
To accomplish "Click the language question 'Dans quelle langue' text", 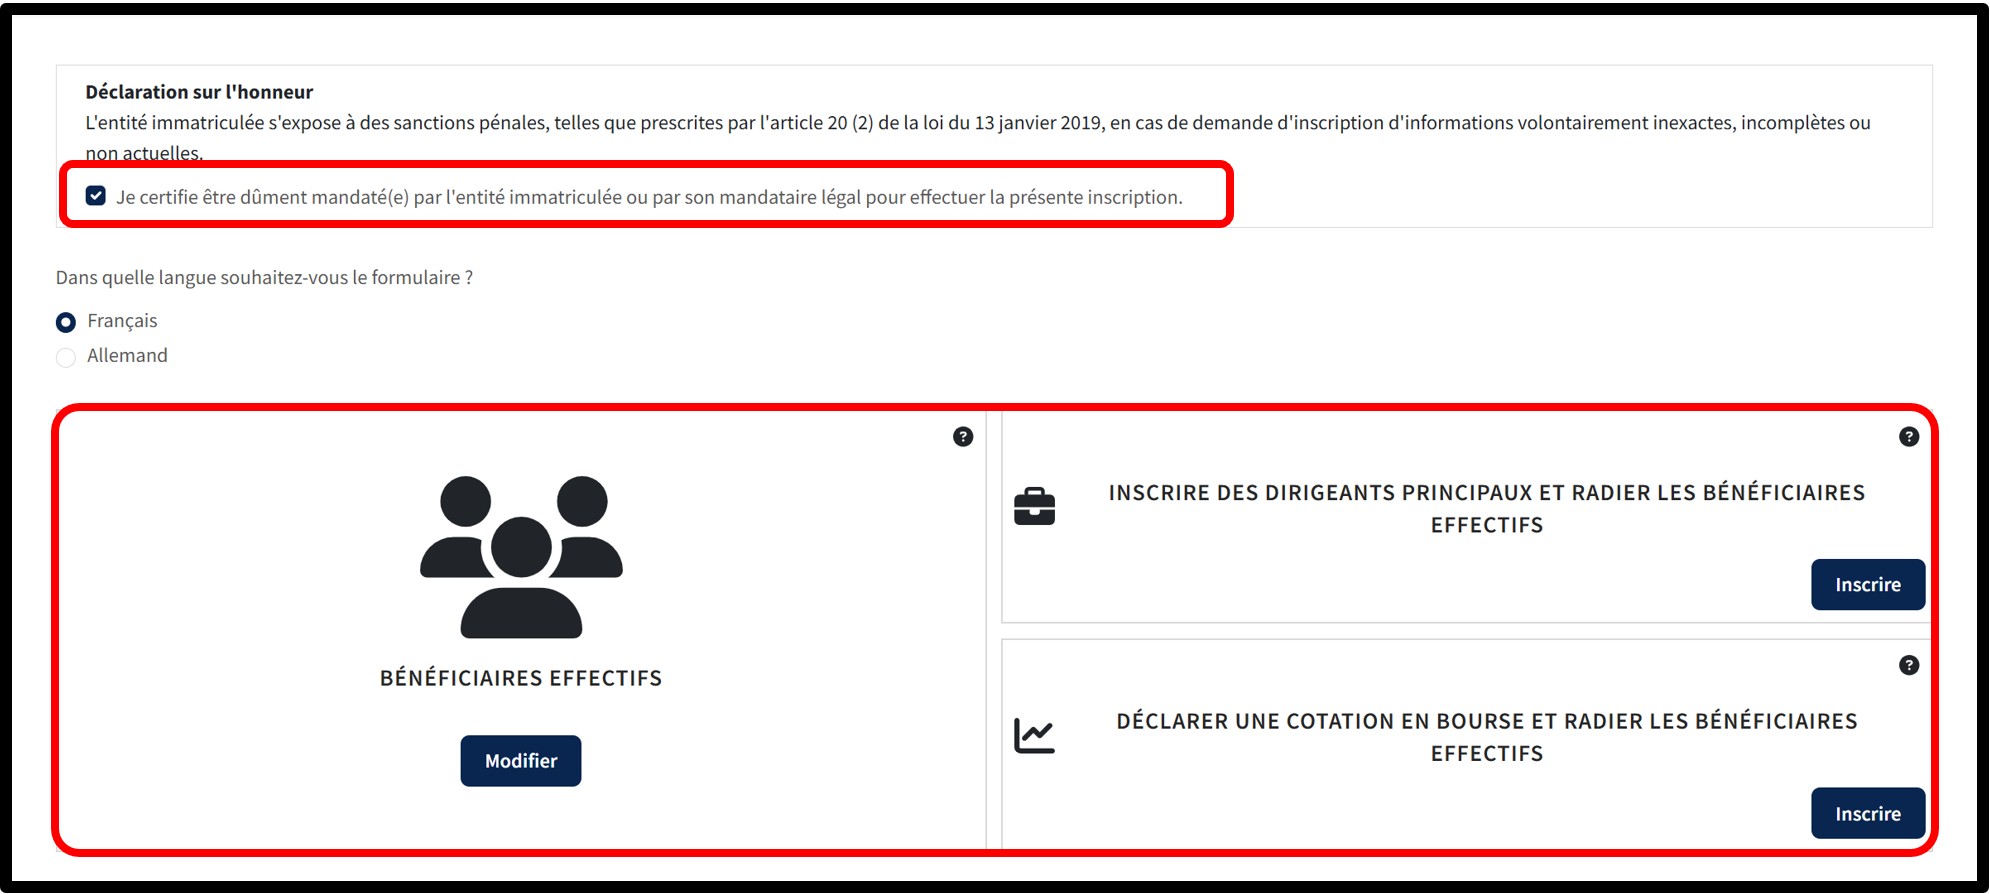I will pyautogui.click(x=264, y=278).
